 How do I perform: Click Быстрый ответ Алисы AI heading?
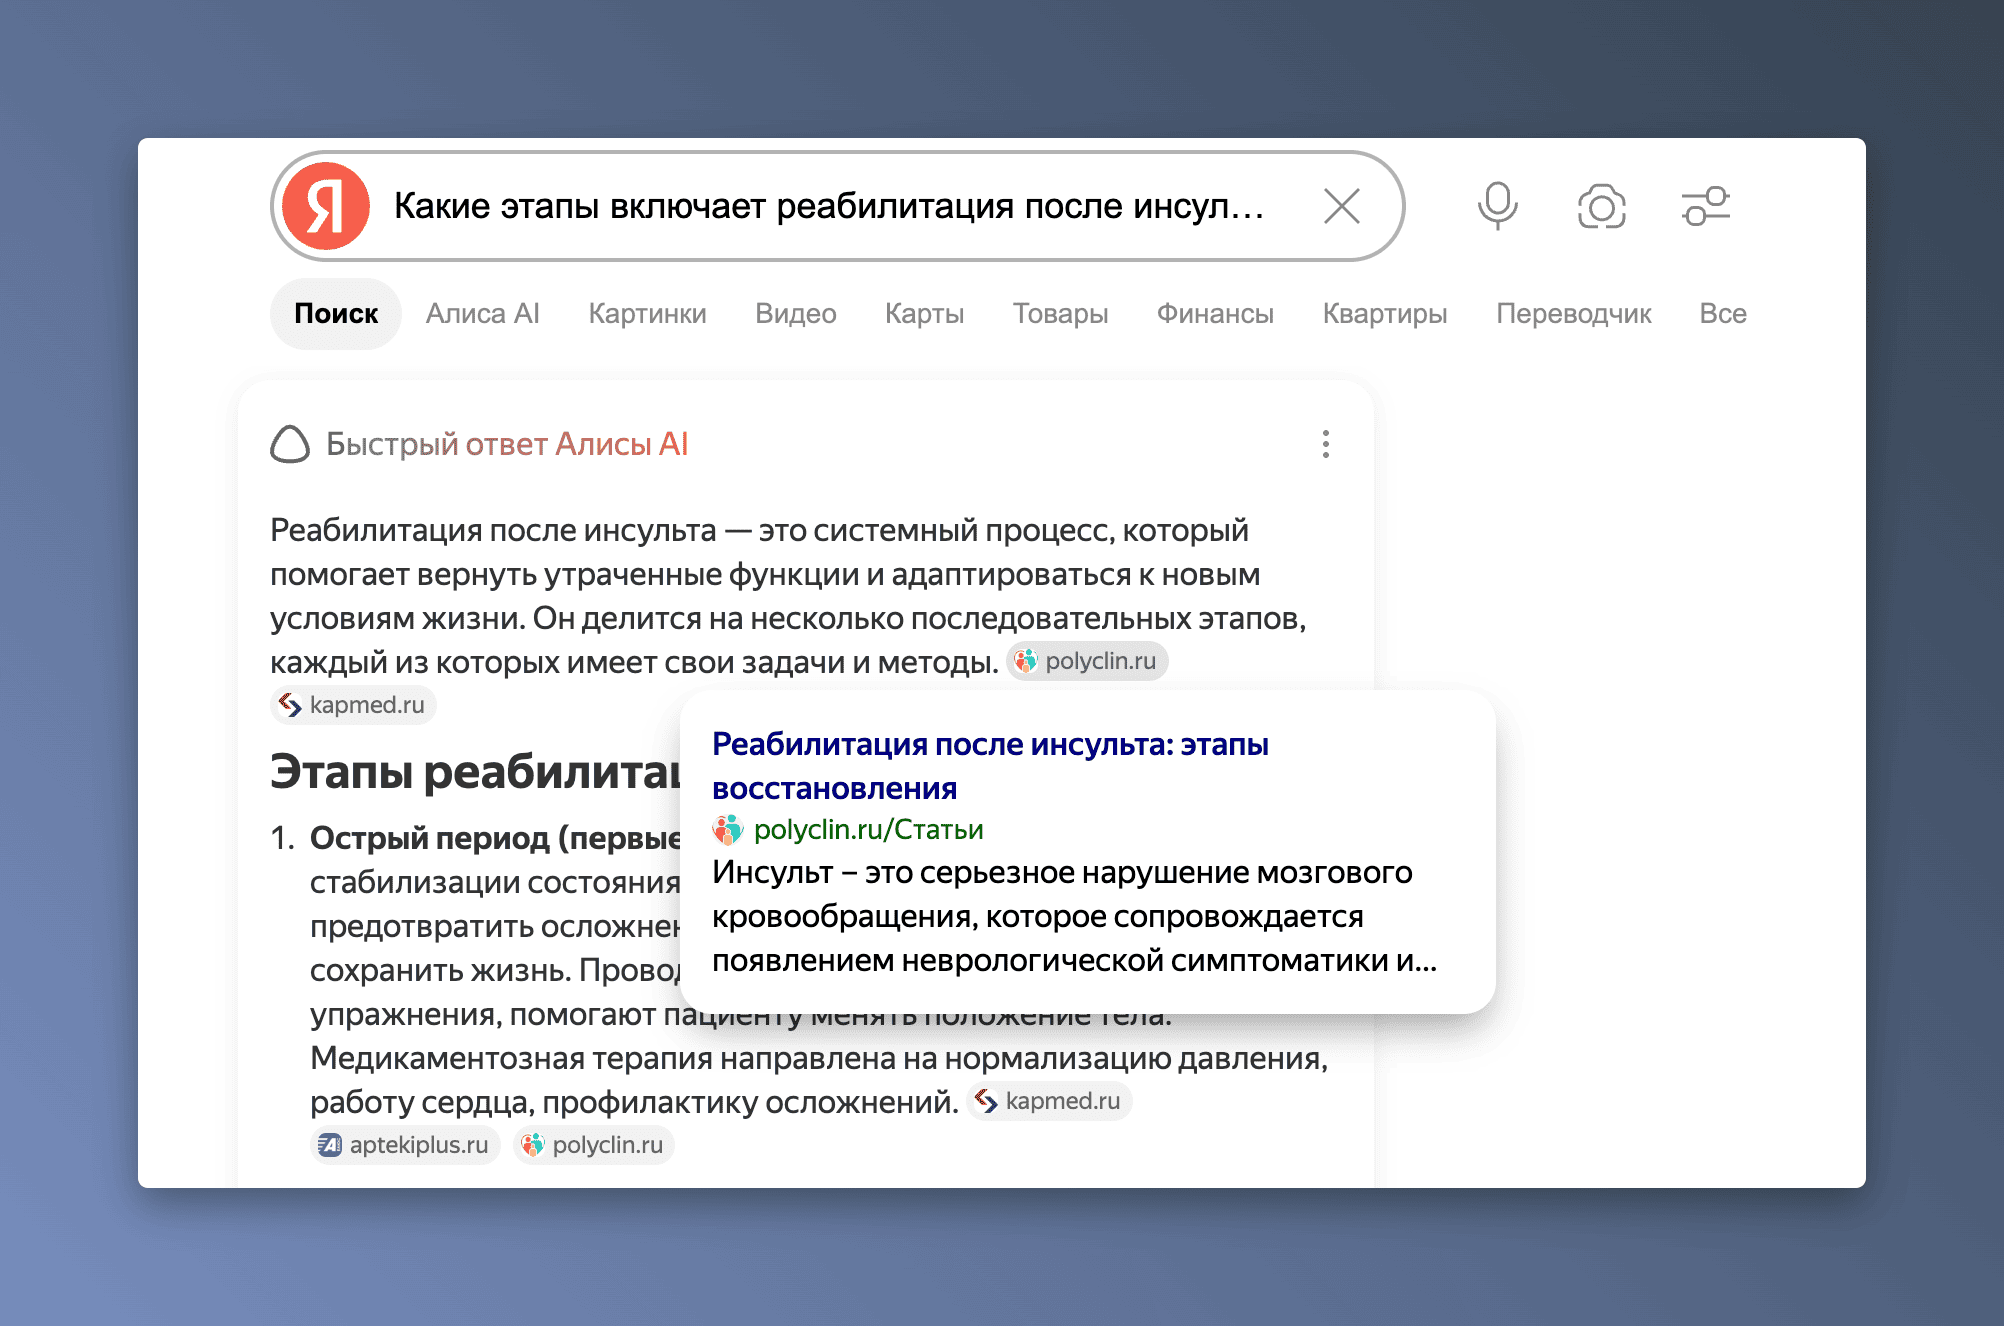coord(507,444)
